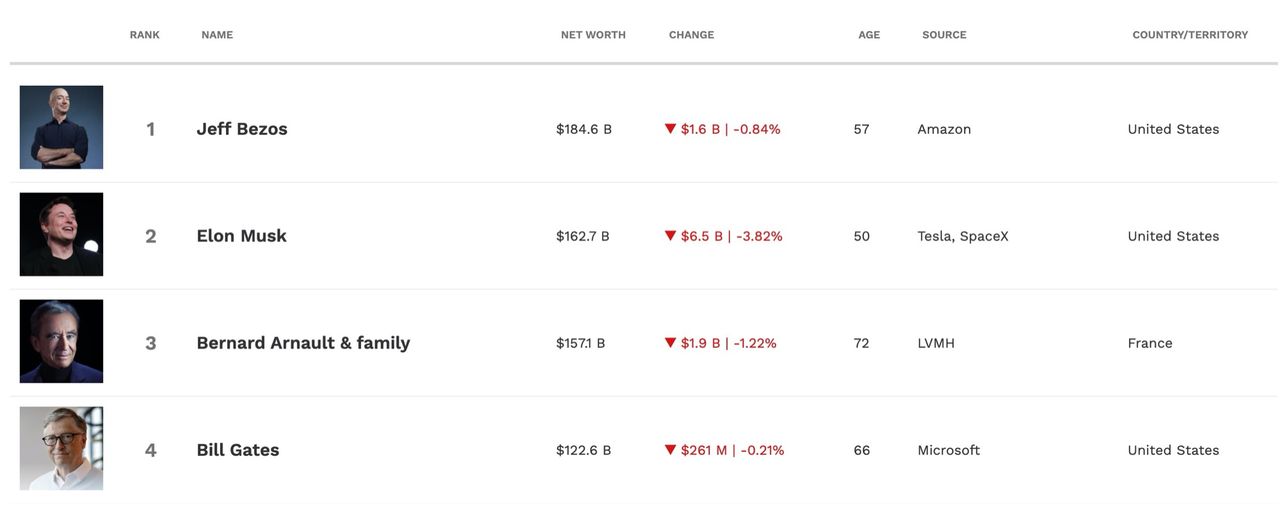Sort by NET WORTH column header
The height and width of the screenshot is (507, 1280).
point(593,35)
